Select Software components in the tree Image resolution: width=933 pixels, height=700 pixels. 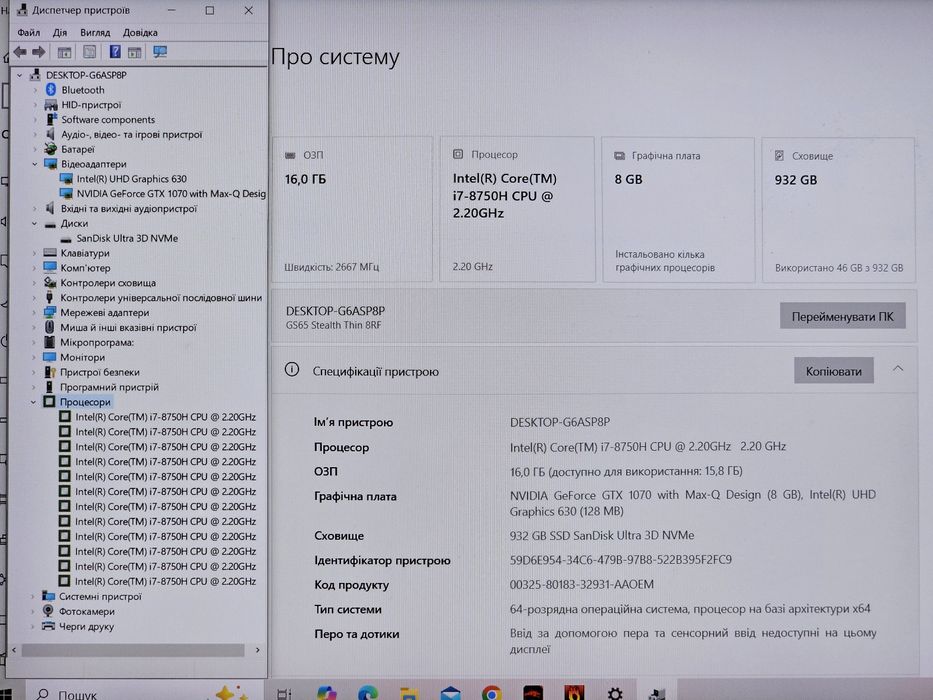point(108,120)
